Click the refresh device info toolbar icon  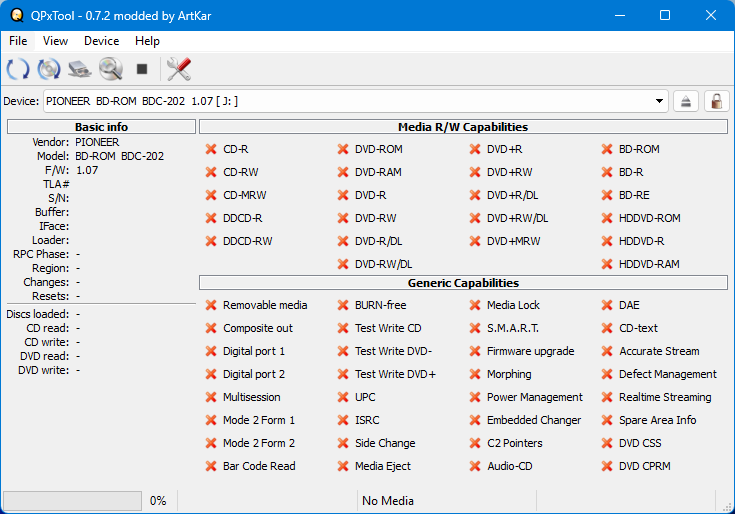[18, 69]
